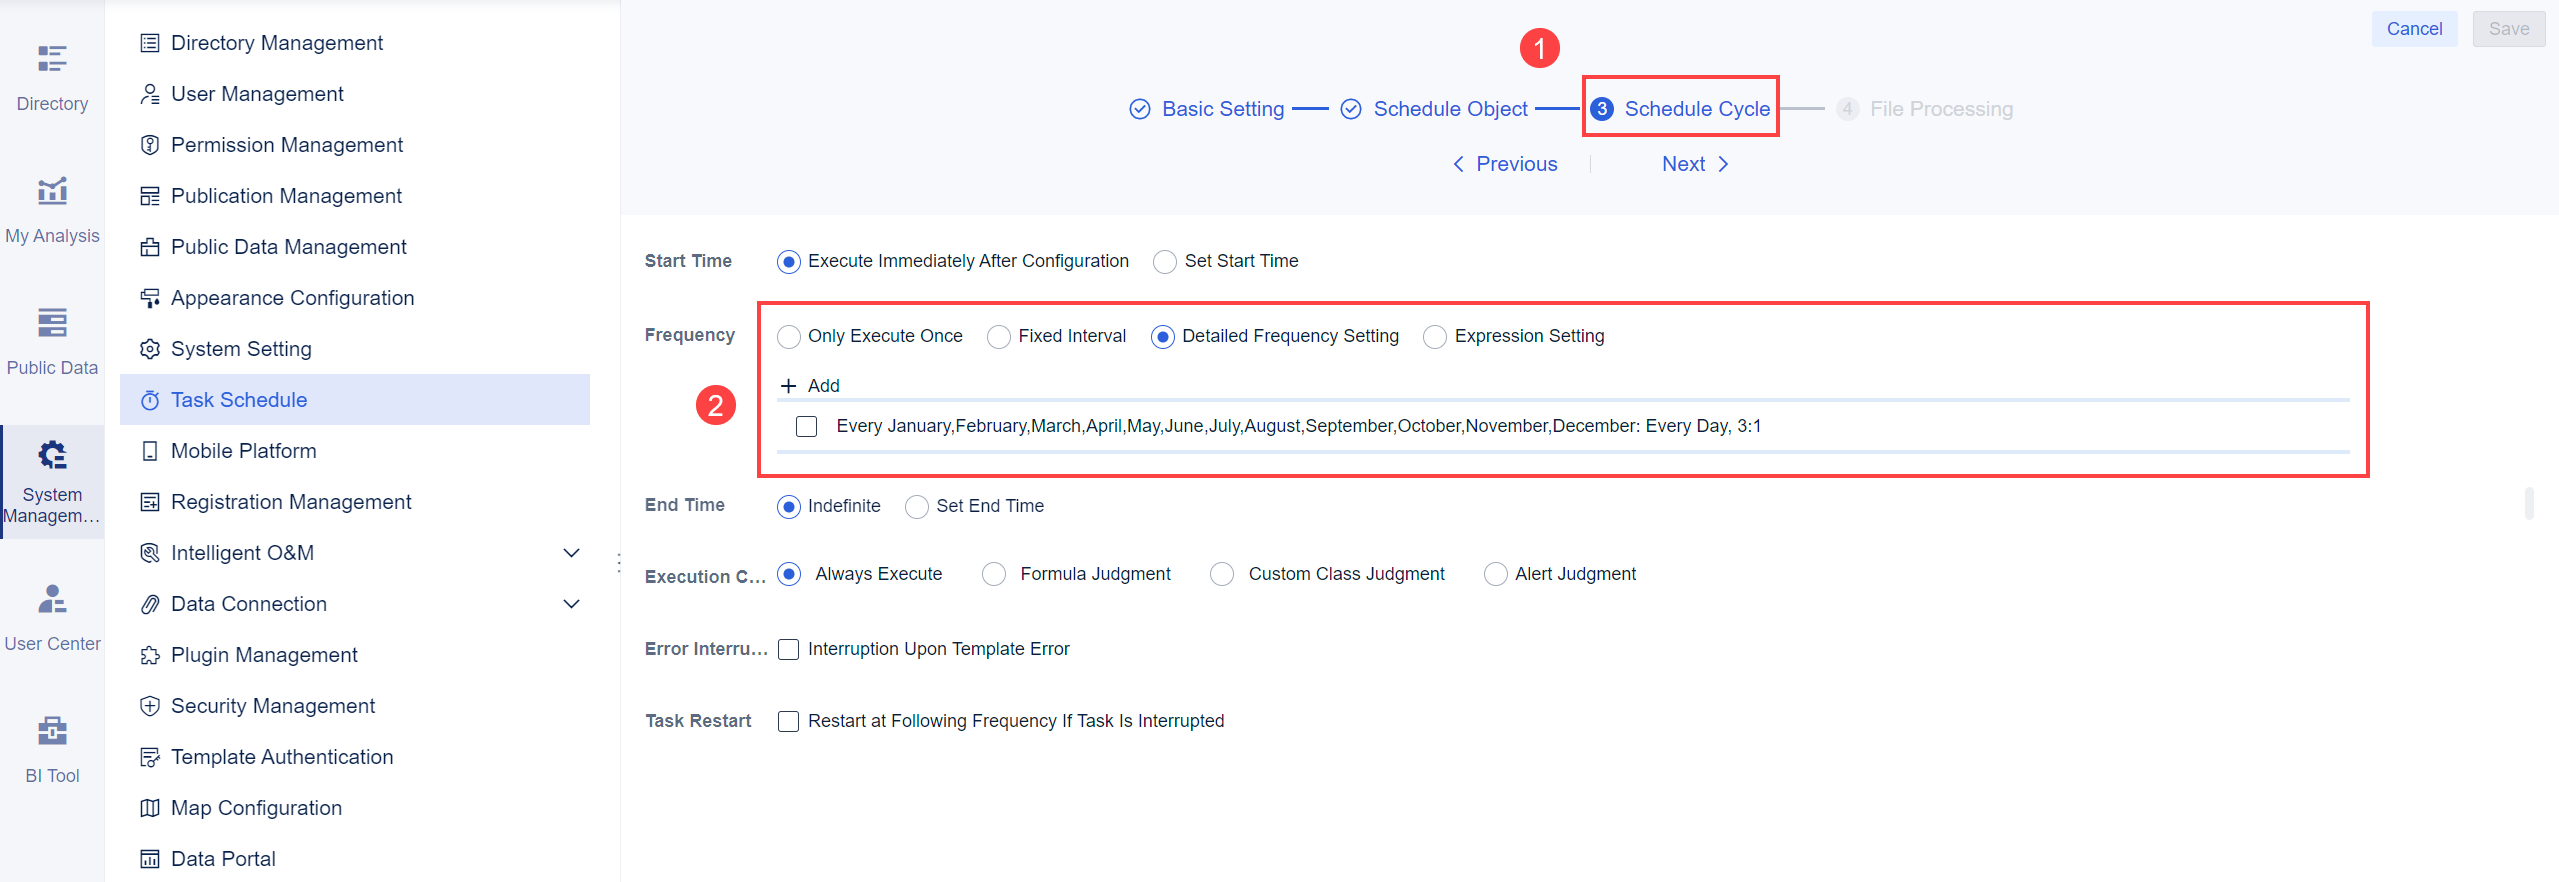
Task: Check the Every January...December frequency row checkbox
Action: 807,427
